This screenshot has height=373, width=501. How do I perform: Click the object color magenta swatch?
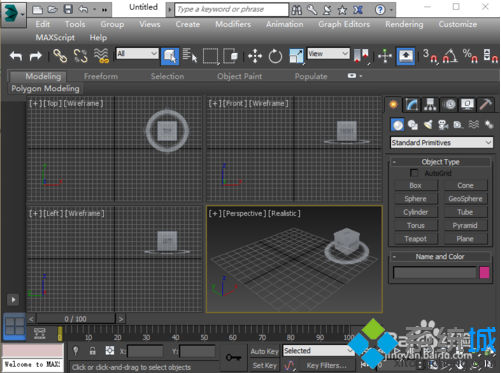tap(484, 272)
